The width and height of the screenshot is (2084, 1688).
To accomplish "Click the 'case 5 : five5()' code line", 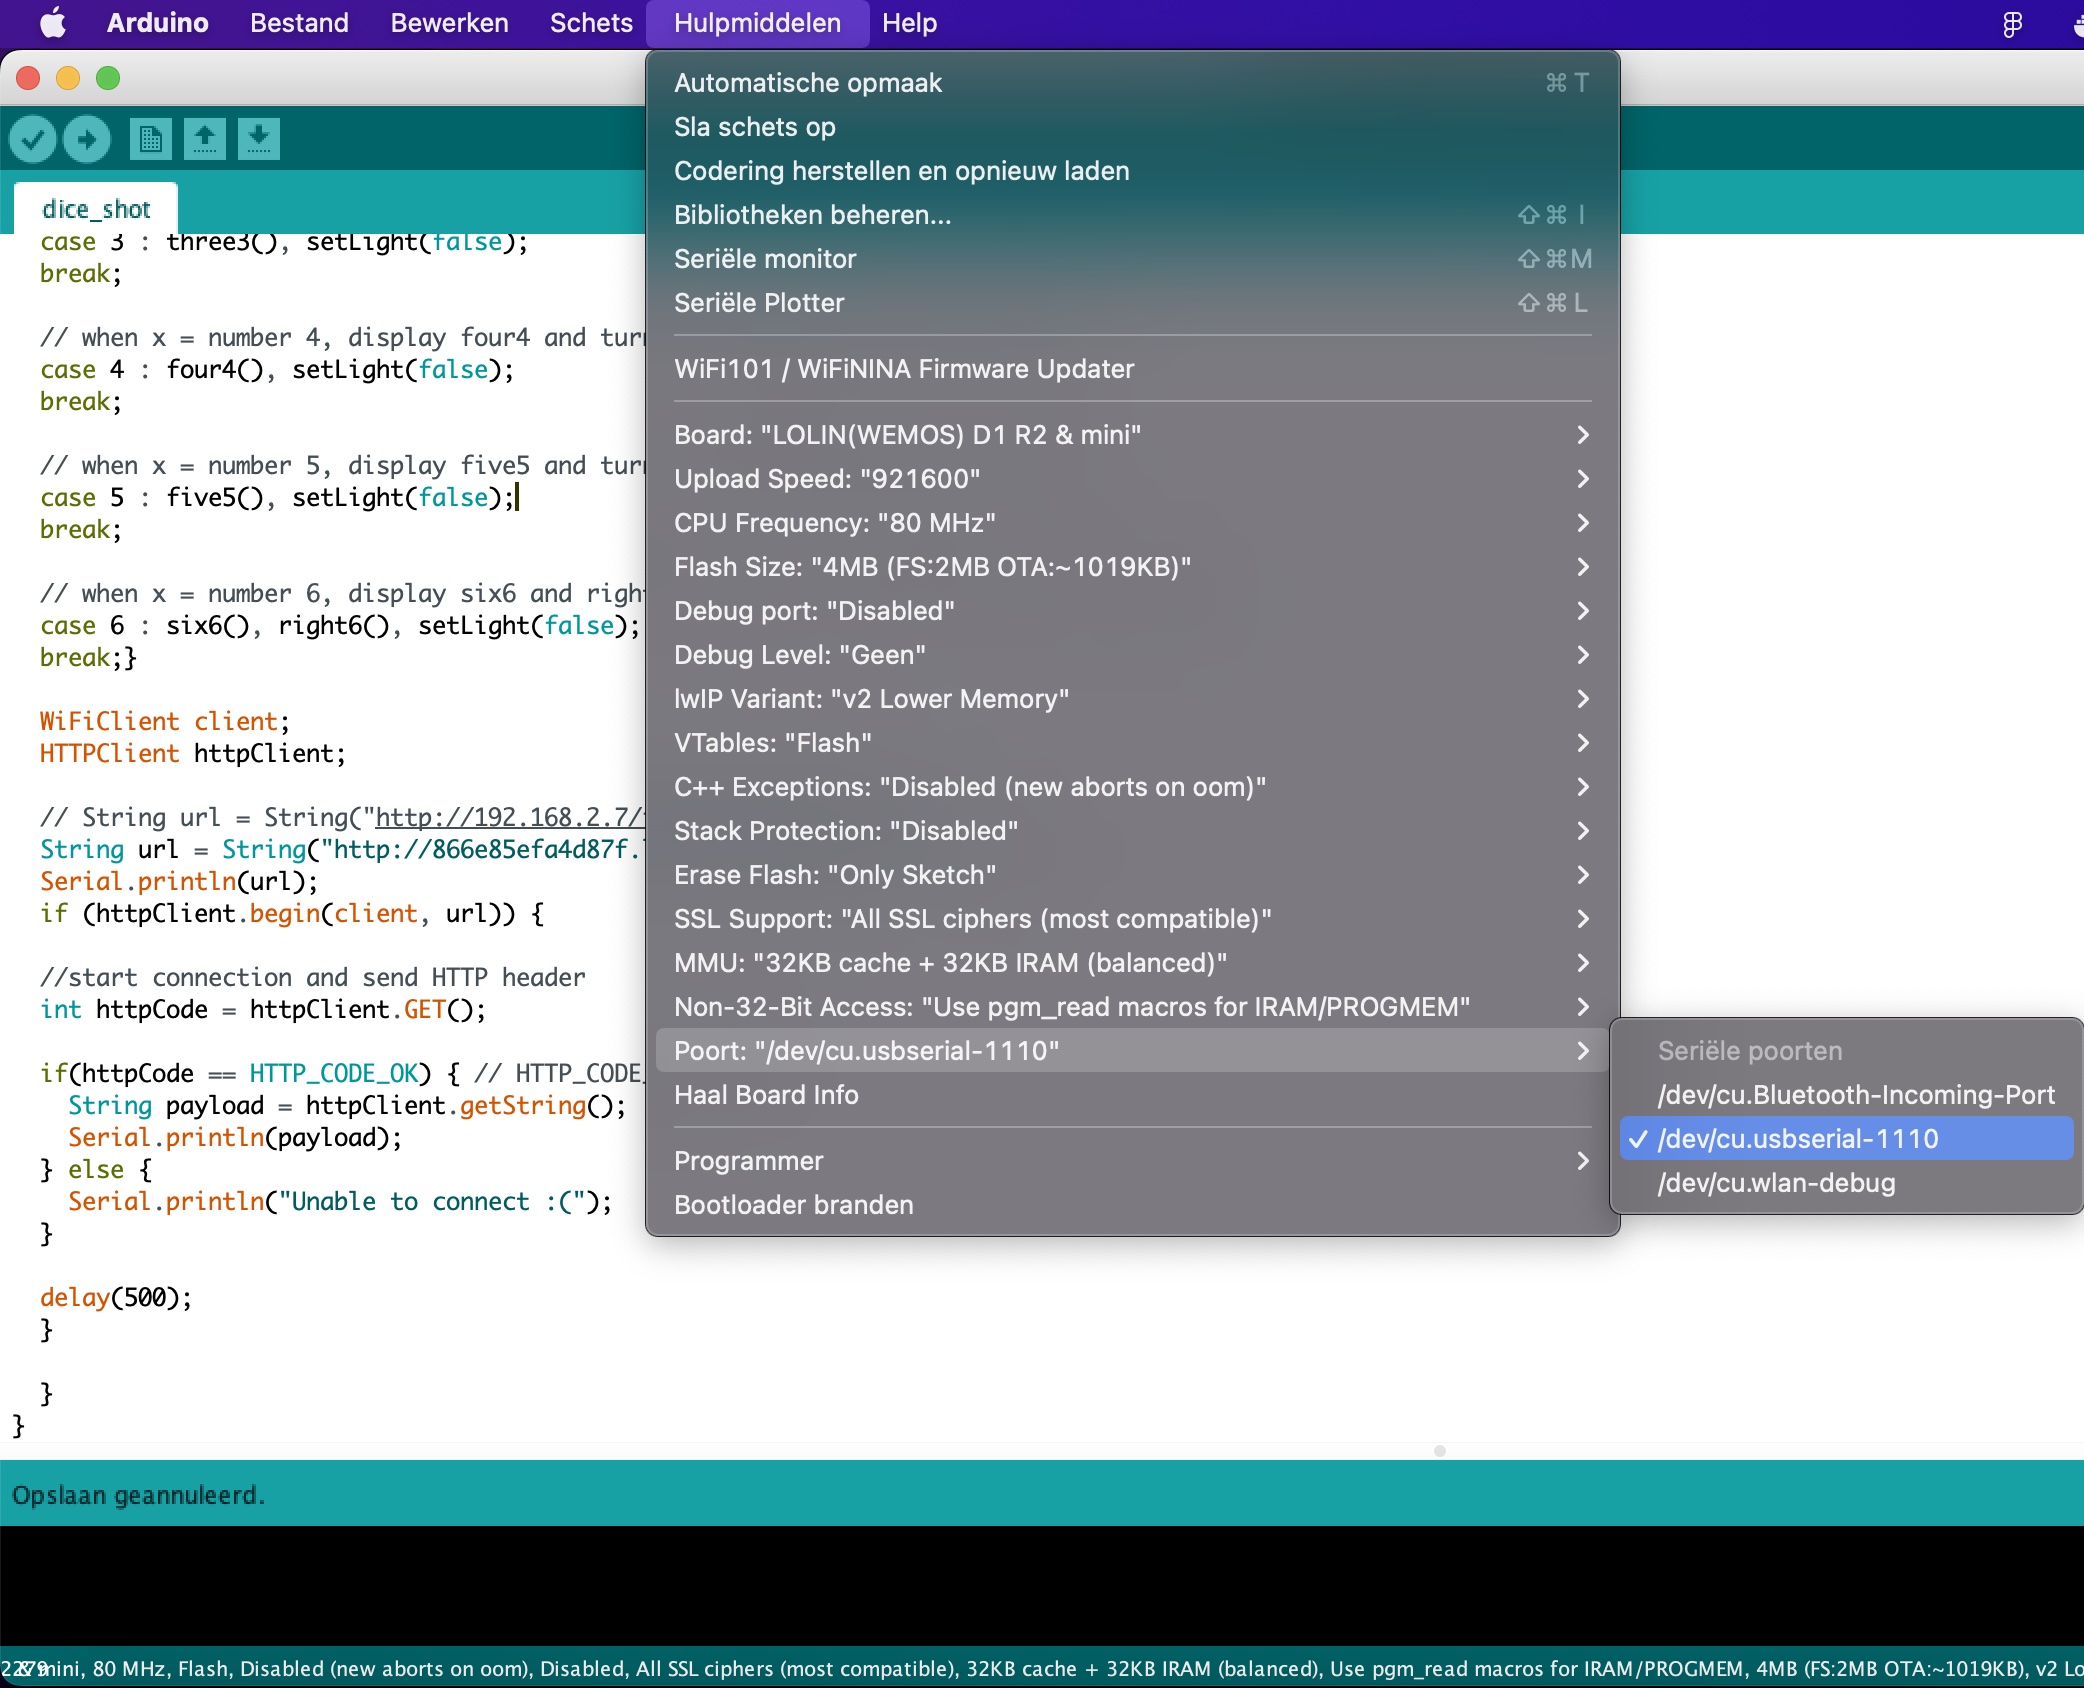I will tap(278, 497).
